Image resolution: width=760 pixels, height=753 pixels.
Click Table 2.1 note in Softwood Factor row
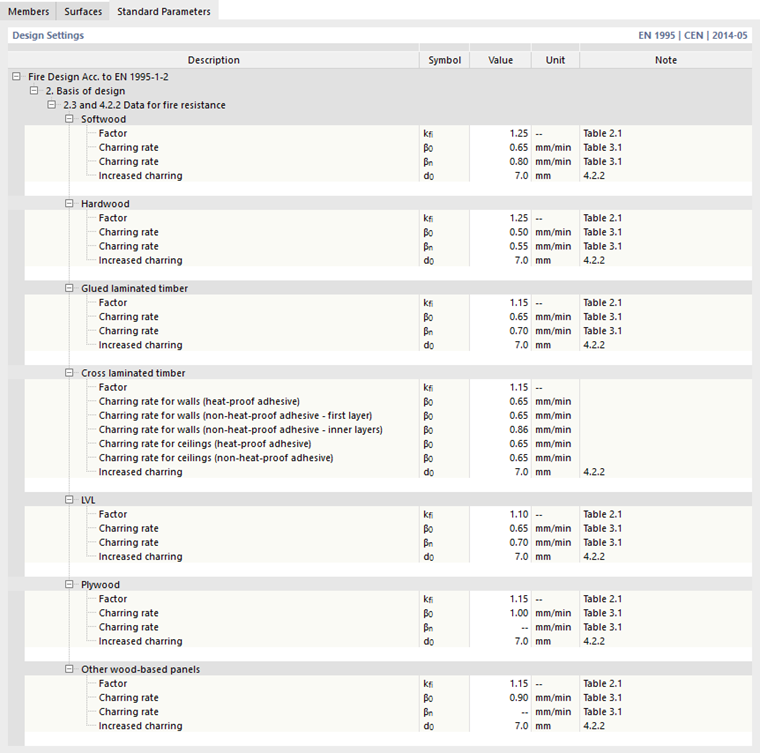click(x=602, y=133)
